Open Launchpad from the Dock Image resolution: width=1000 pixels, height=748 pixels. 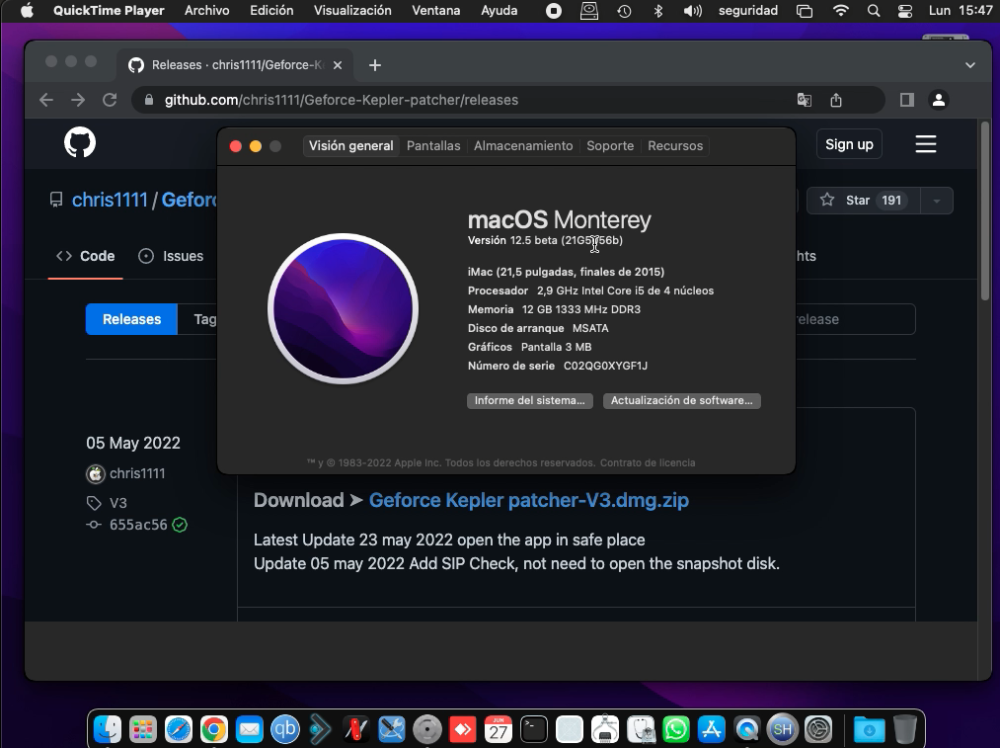pos(143,729)
